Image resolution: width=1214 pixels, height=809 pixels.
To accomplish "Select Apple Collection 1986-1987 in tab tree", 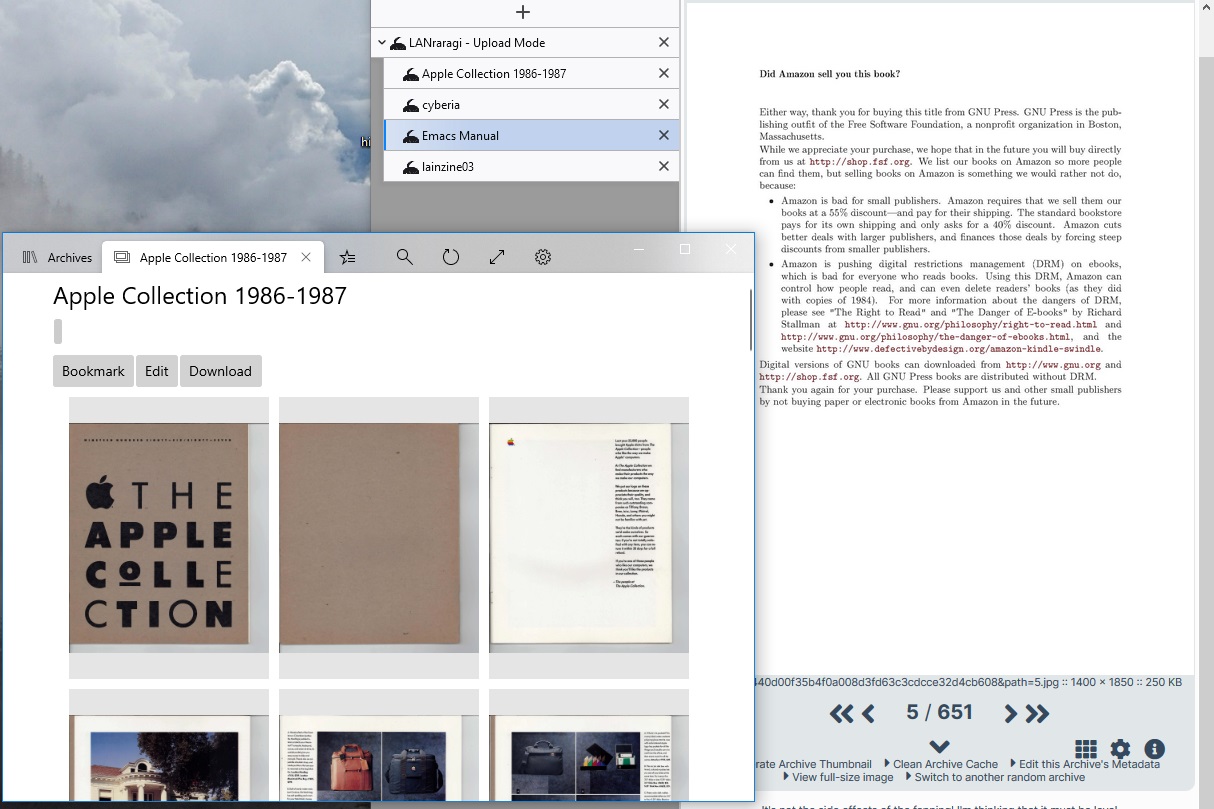I will click(494, 74).
